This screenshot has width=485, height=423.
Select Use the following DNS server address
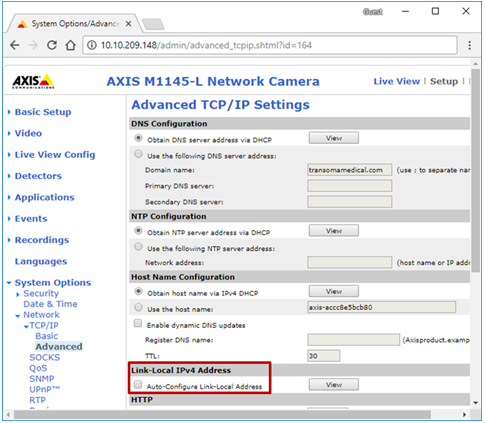[x=138, y=154]
